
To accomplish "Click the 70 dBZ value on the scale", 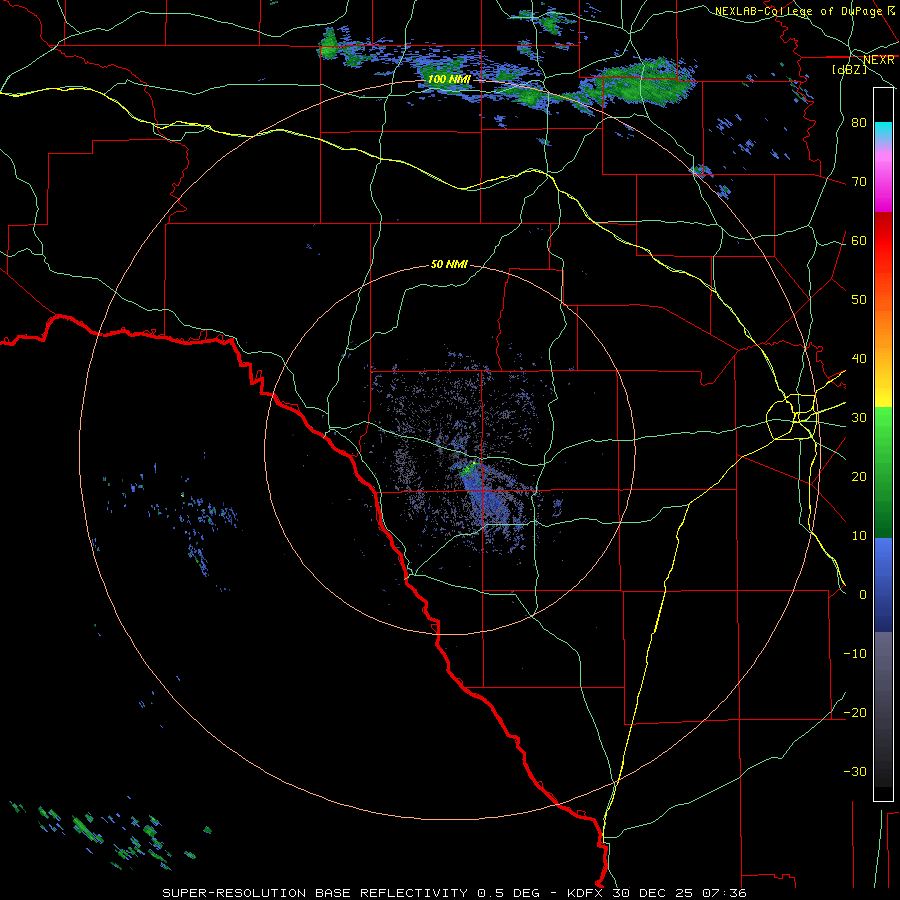I will pos(859,182).
